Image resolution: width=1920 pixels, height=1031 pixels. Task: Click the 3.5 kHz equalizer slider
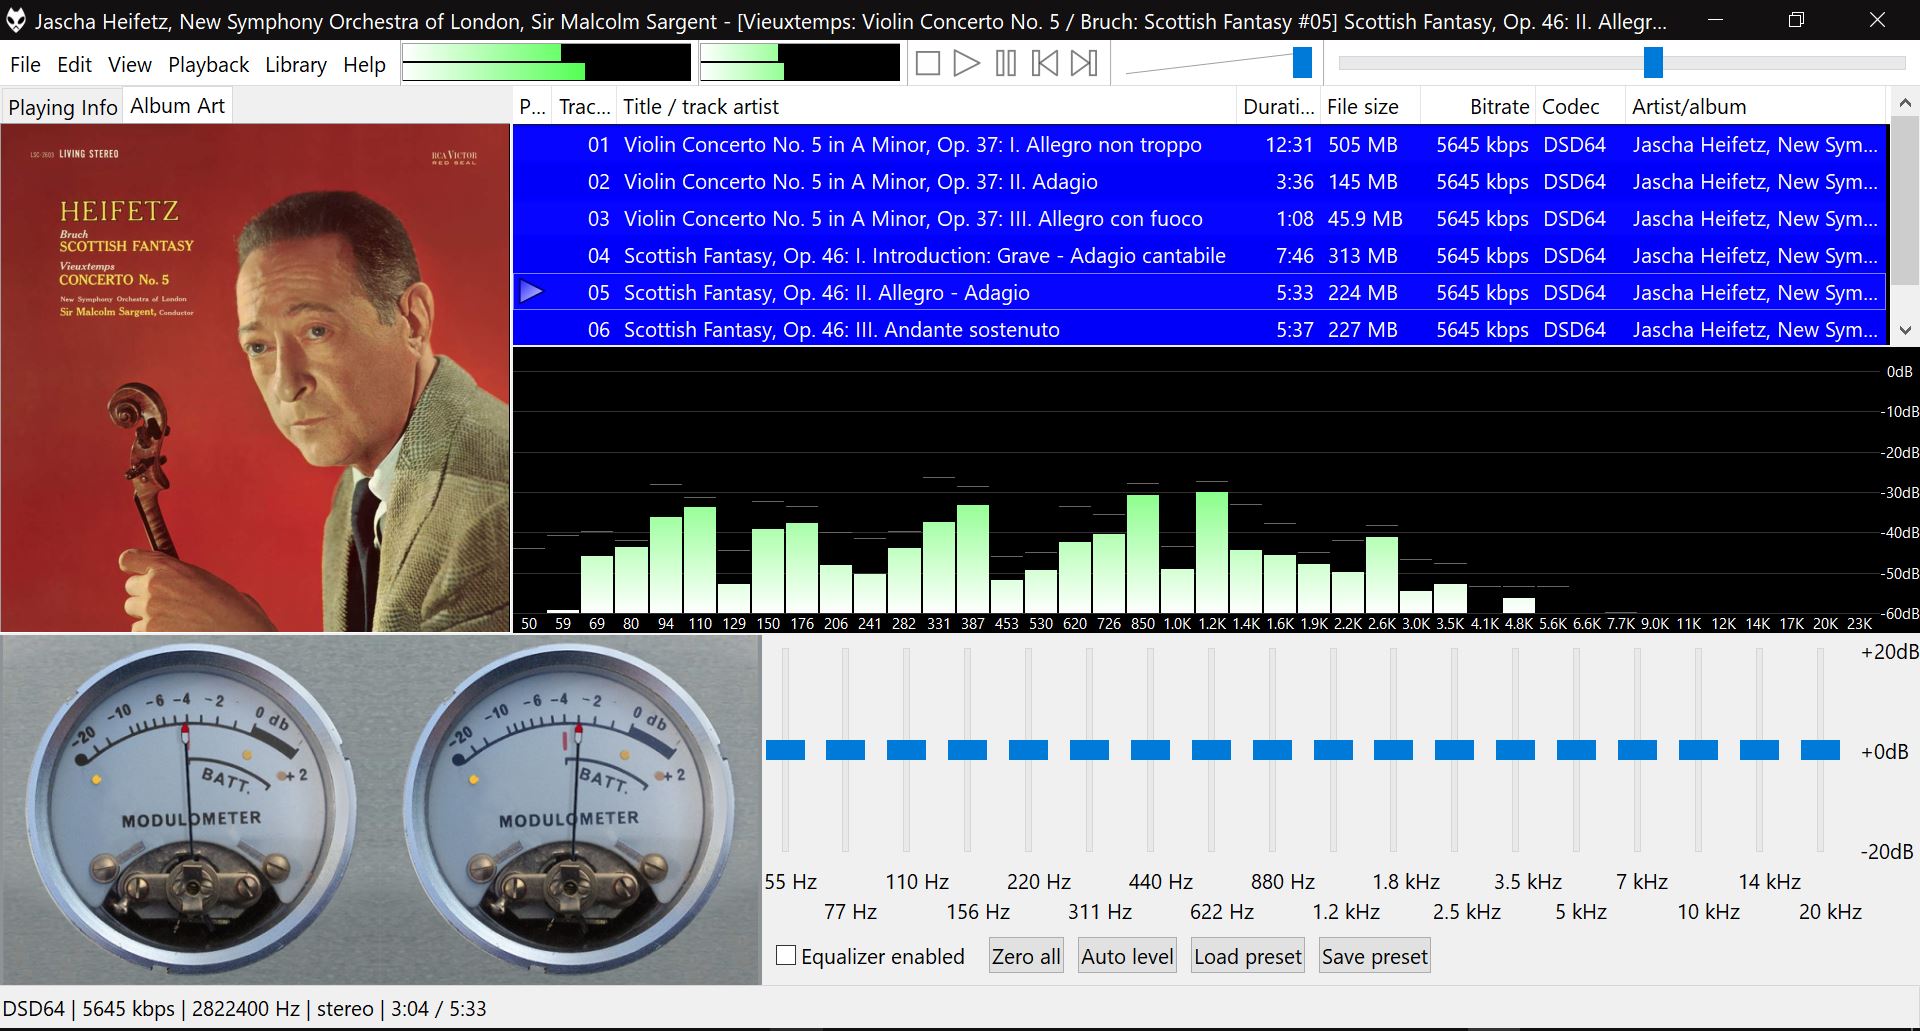(1516, 750)
